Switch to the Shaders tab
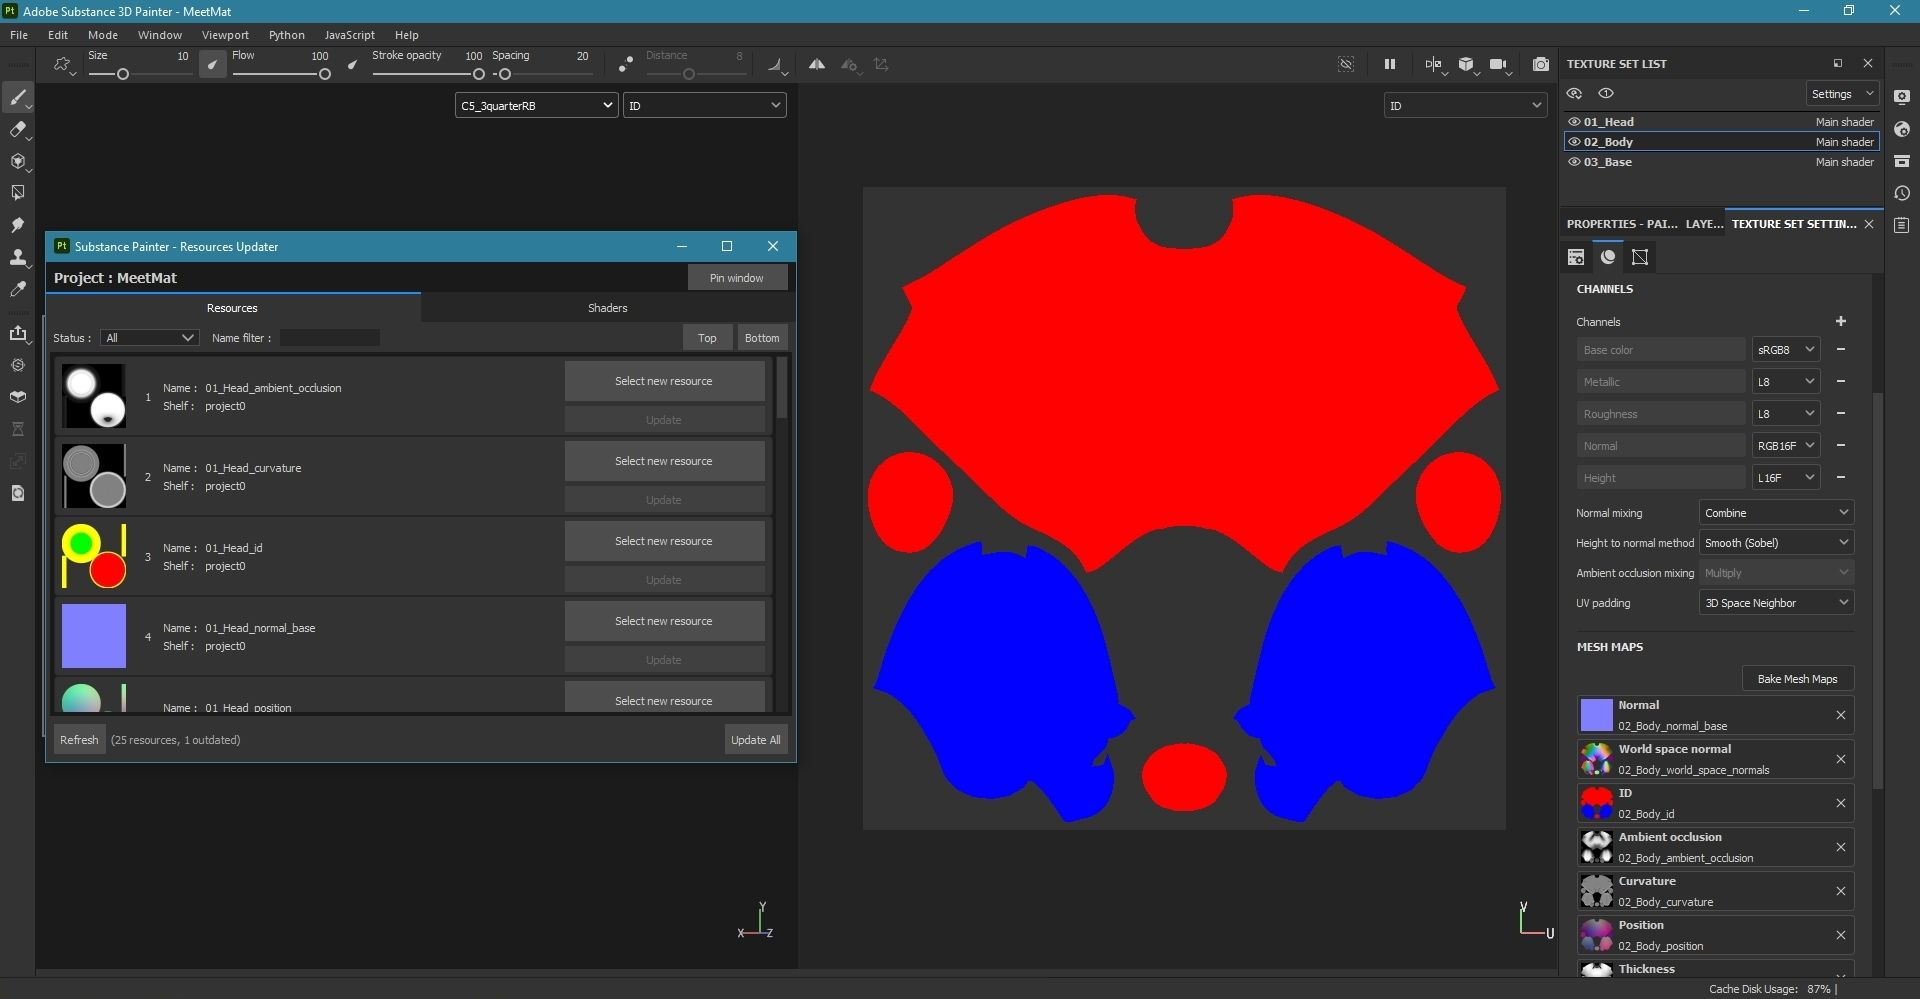 point(607,308)
